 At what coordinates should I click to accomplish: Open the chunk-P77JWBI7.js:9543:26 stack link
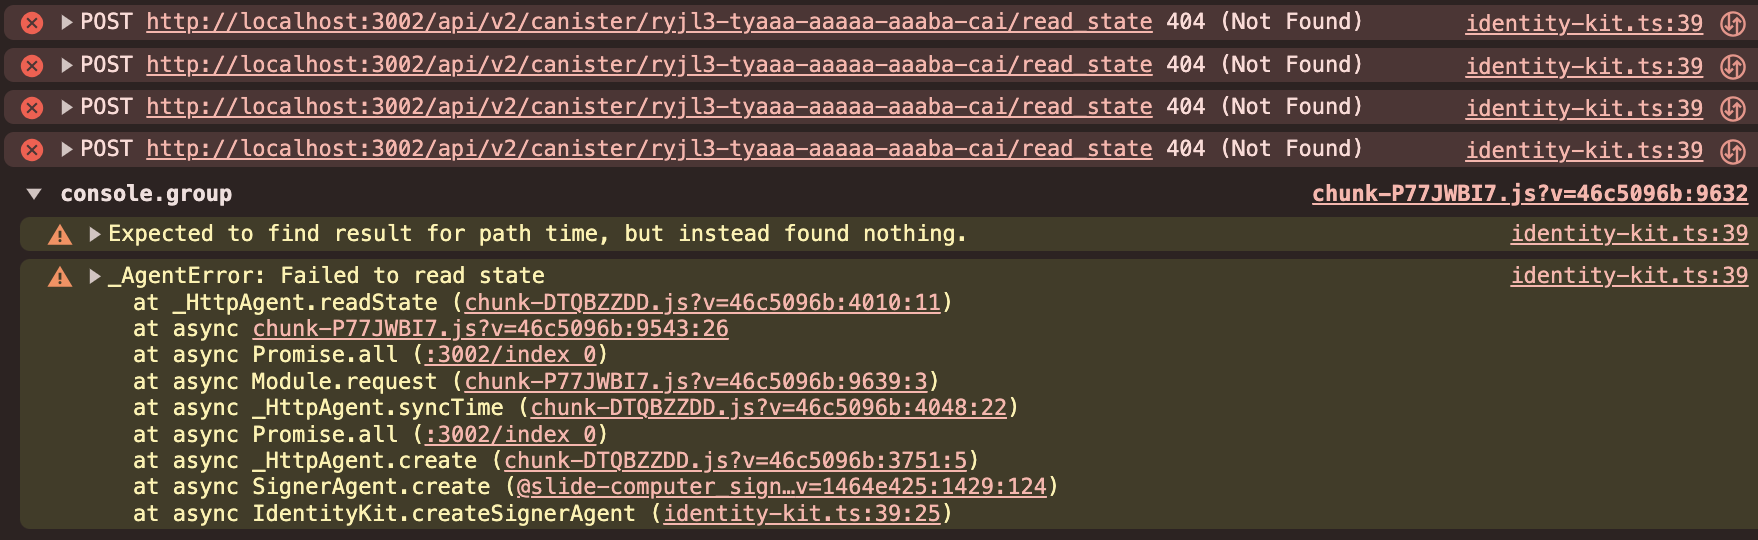click(x=490, y=329)
